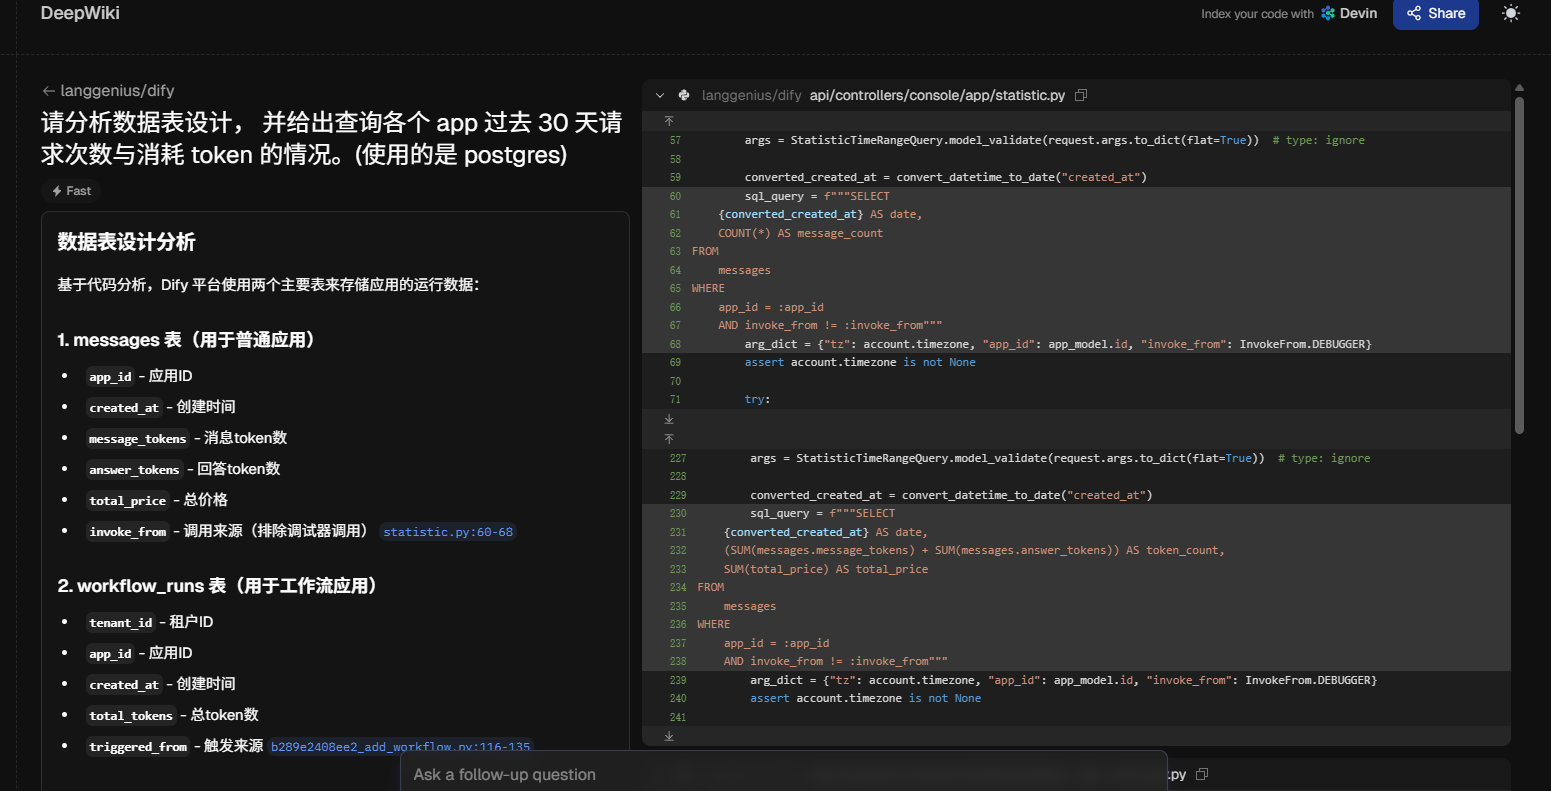Go back to langgenius/dify repo
1551x791 pixels.
point(117,90)
